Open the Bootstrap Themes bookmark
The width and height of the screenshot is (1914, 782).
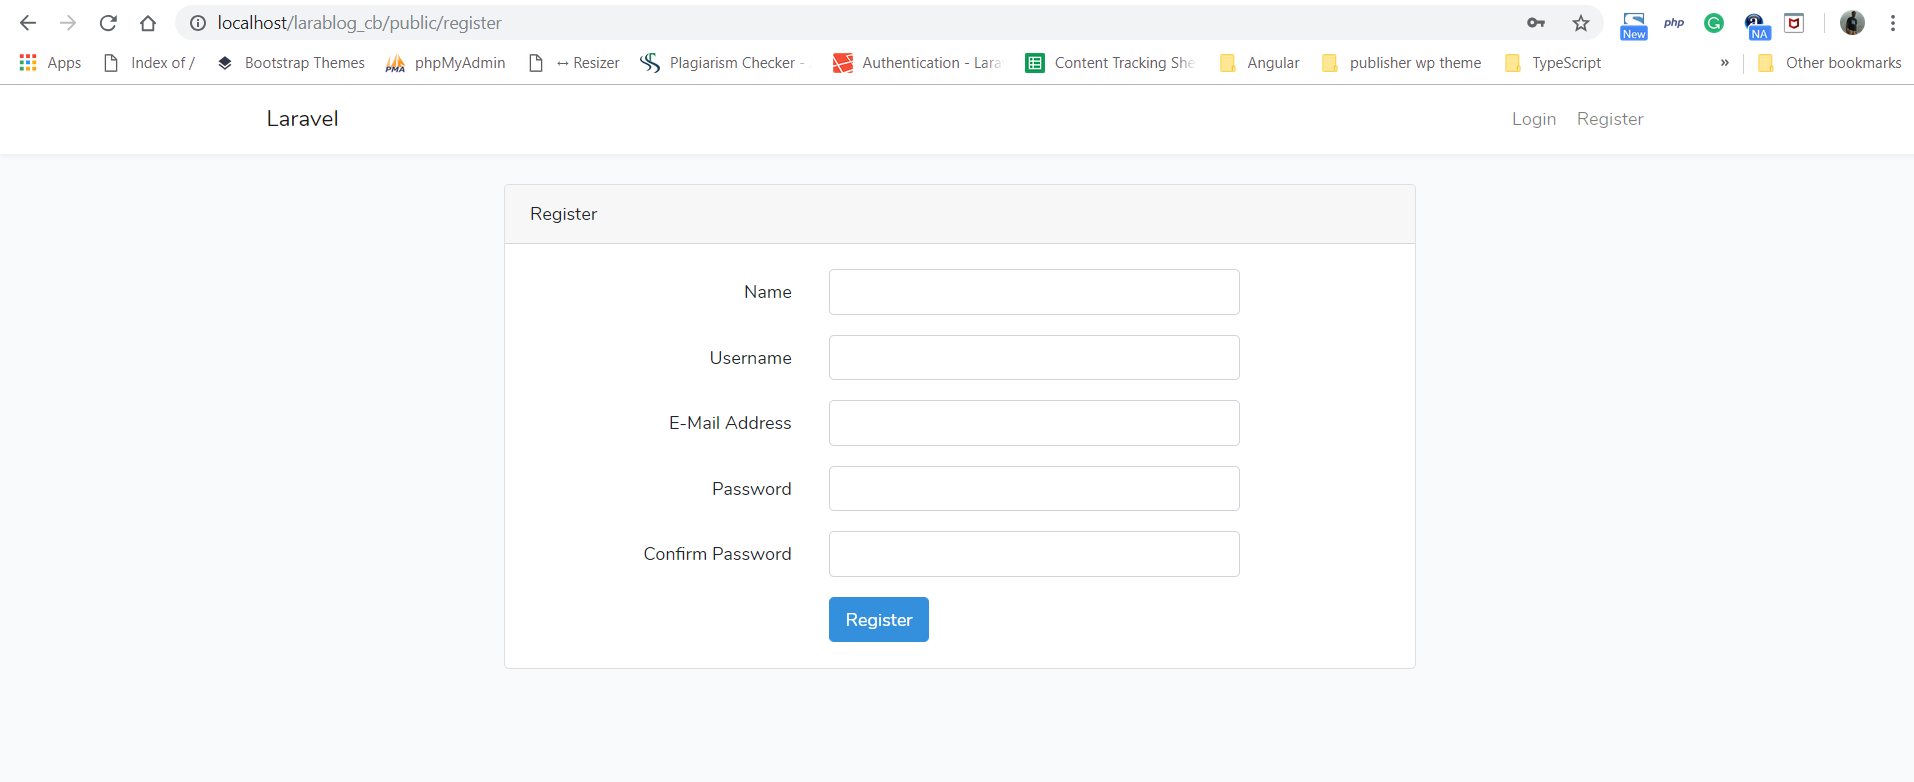291,62
